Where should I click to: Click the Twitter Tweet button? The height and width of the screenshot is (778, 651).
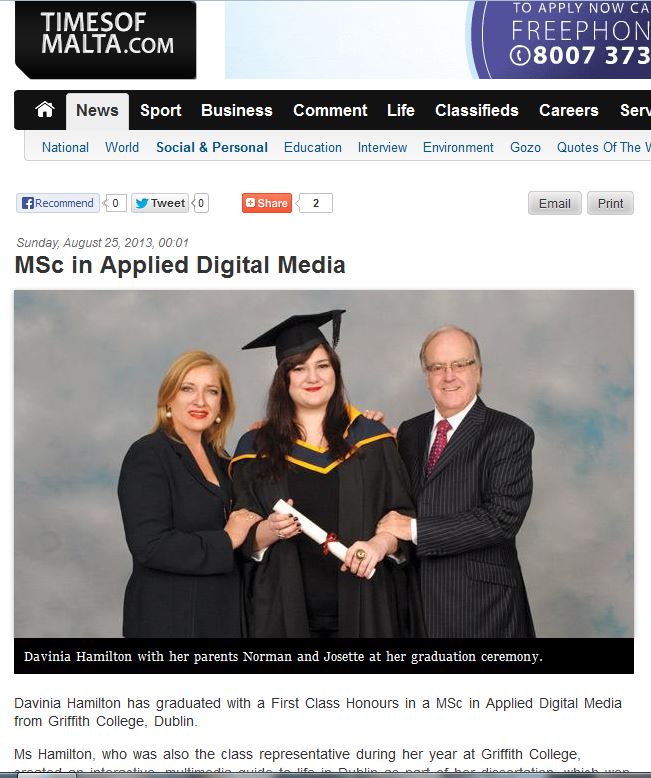(x=160, y=203)
